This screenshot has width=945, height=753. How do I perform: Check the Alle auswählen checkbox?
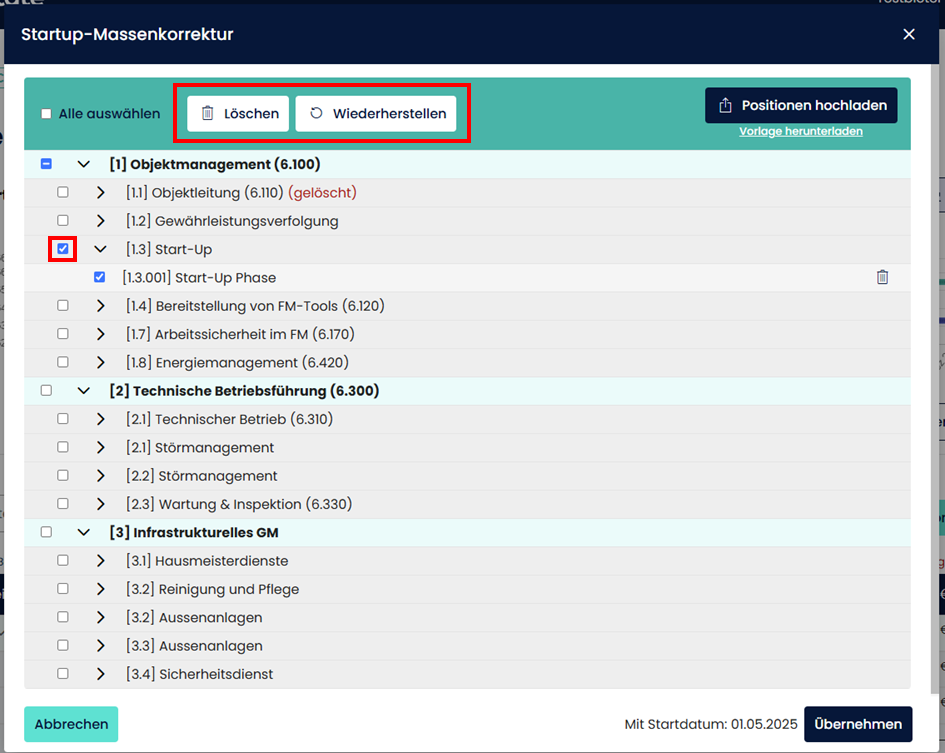tap(46, 114)
